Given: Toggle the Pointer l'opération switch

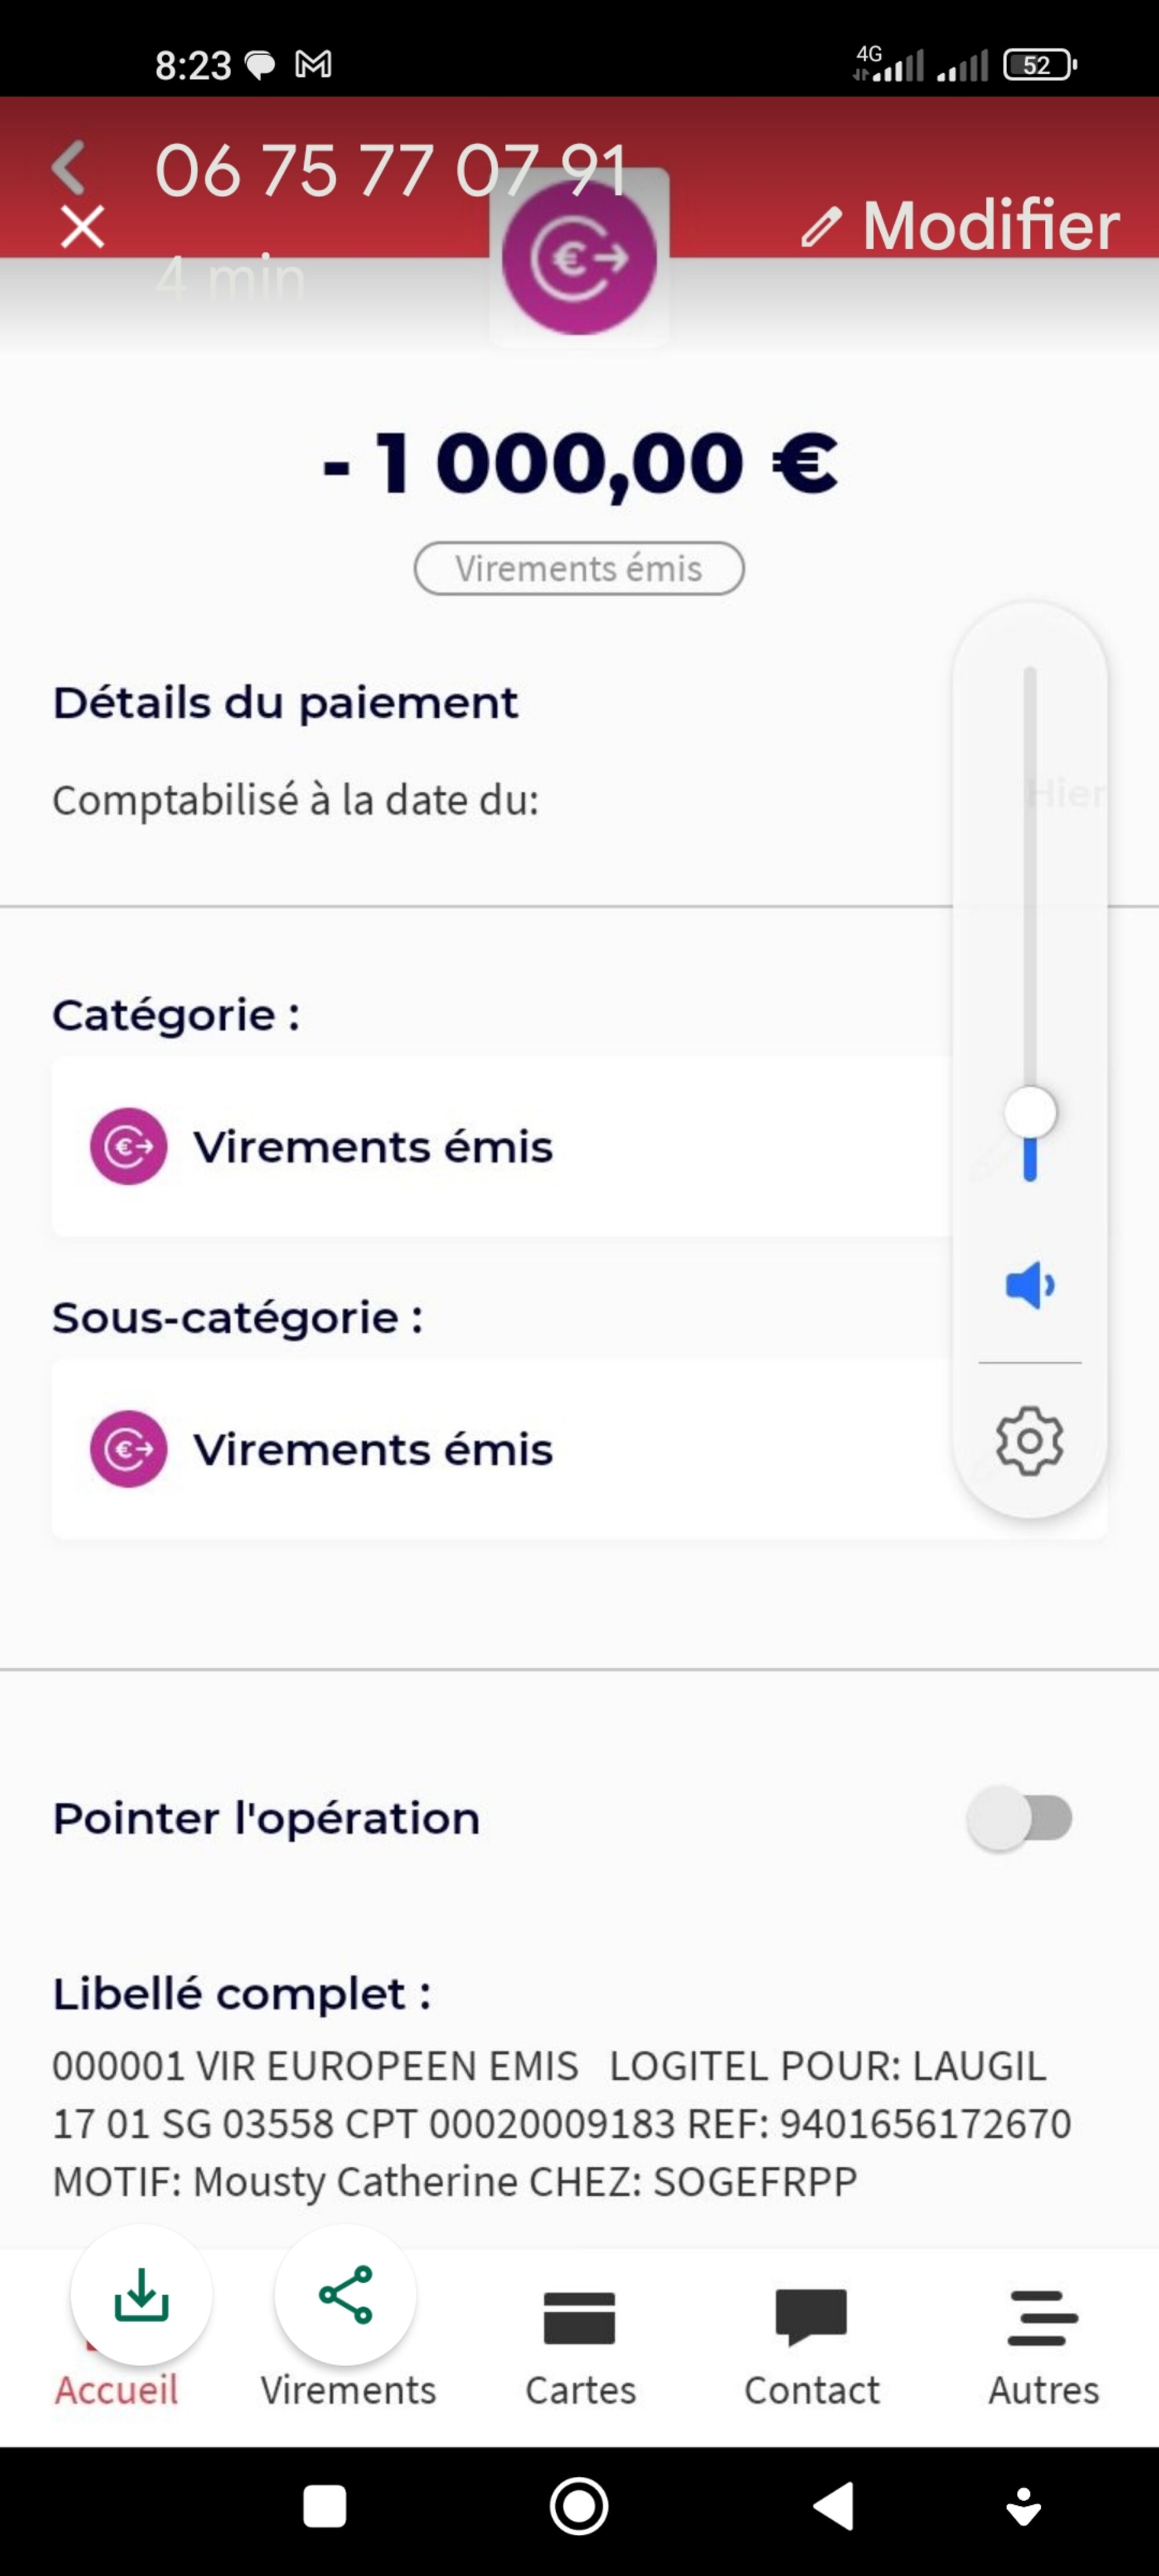Looking at the screenshot, I should click(x=1020, y=1817).
